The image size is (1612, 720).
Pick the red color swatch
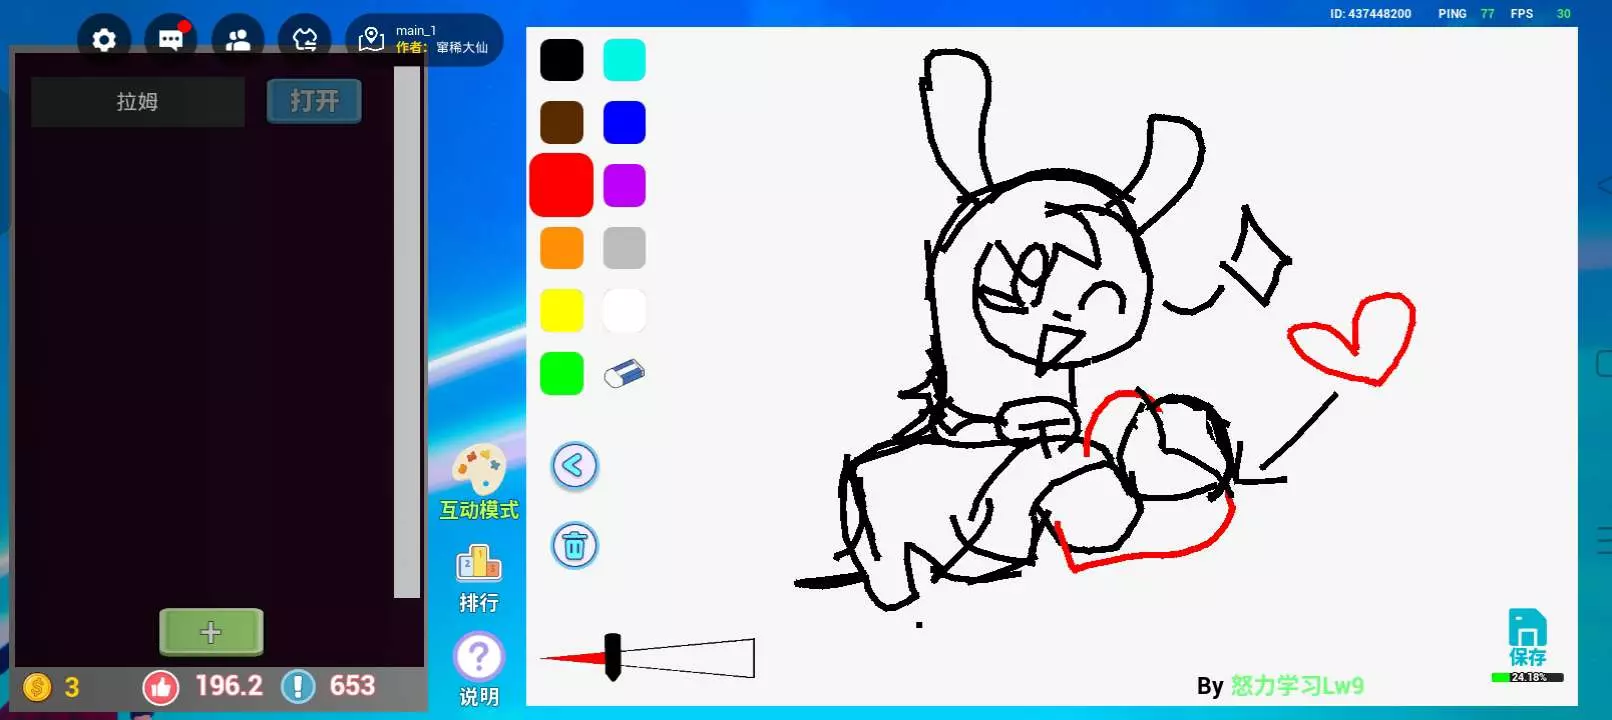click(x=561, y=185)
